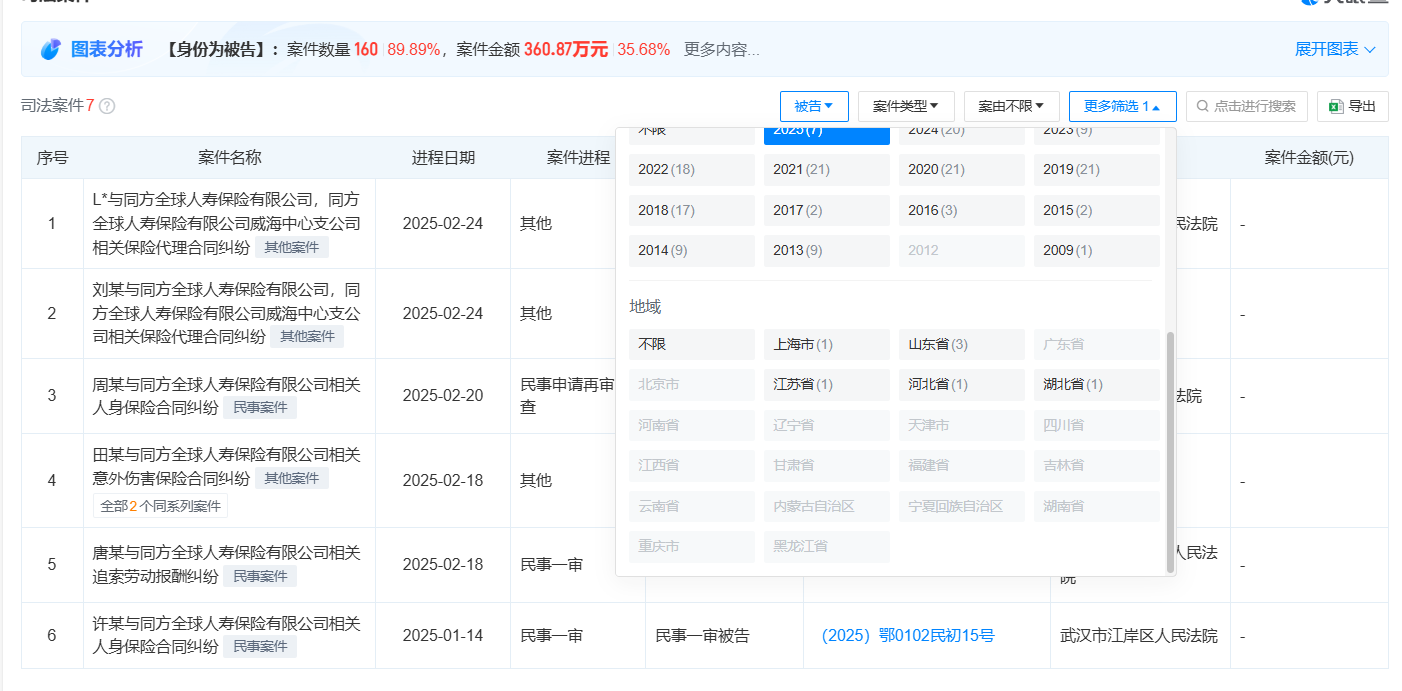Click the 案件金额(元) column header

click(1309, 158)
